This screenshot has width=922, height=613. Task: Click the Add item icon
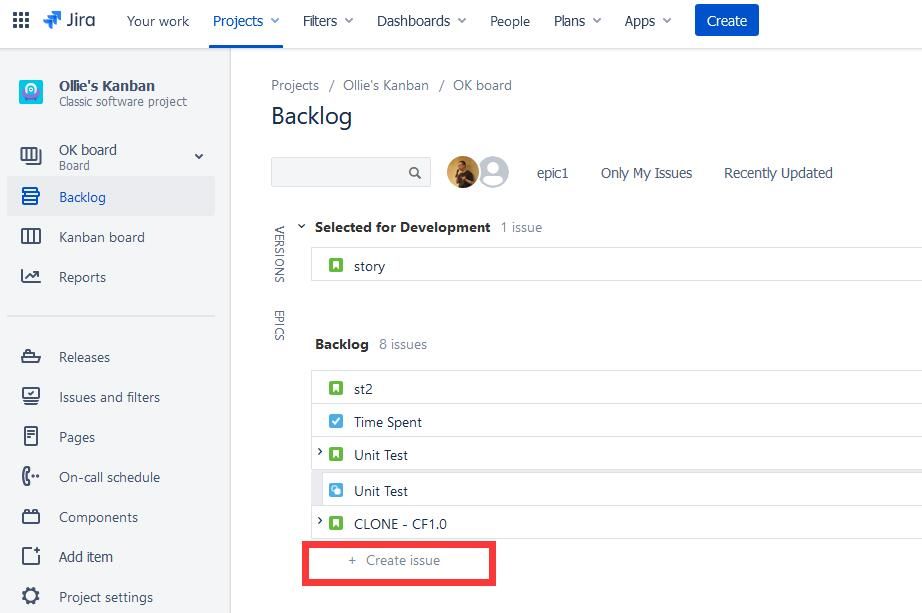point(31,556)
